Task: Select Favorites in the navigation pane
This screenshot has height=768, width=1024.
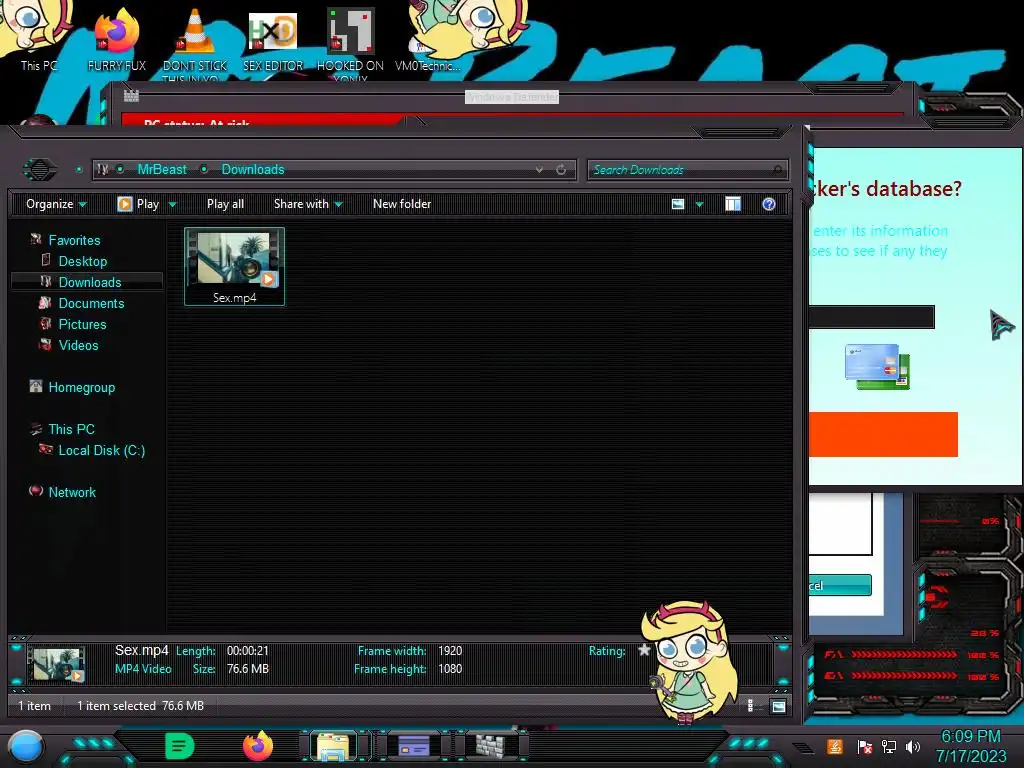Action: pos(74,240)
